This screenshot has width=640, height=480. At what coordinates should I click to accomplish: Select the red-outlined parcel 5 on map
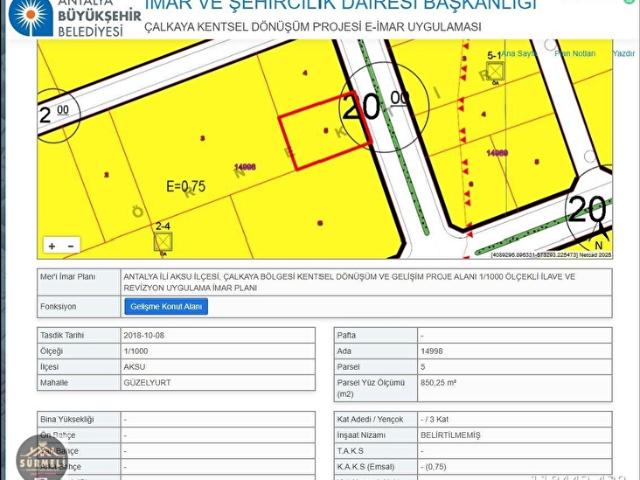coord(325,131)
